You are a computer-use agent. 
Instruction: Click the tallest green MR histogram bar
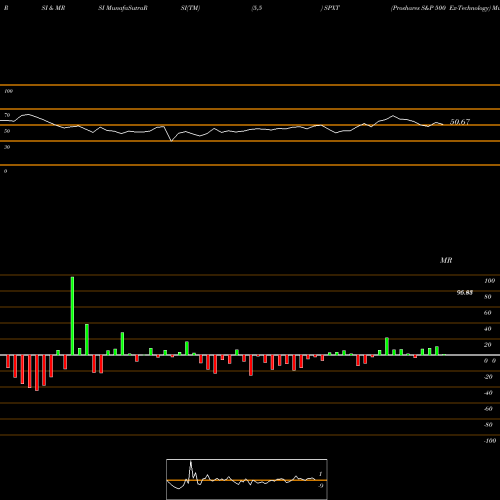click(72, 316)
